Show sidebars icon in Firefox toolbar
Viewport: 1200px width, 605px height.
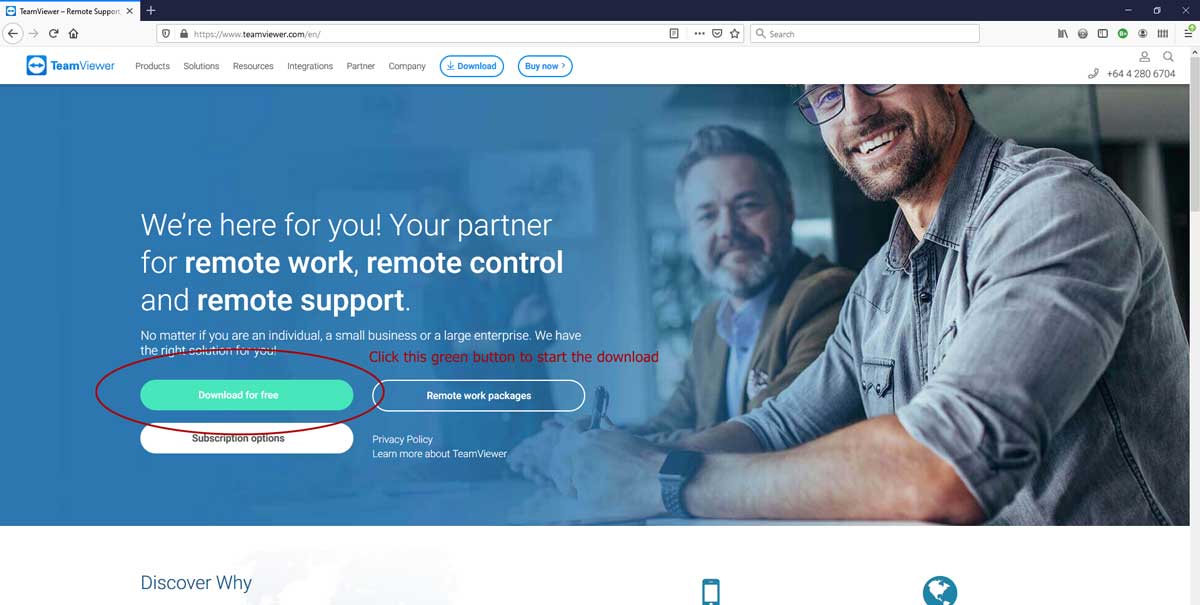[1103, 33]
